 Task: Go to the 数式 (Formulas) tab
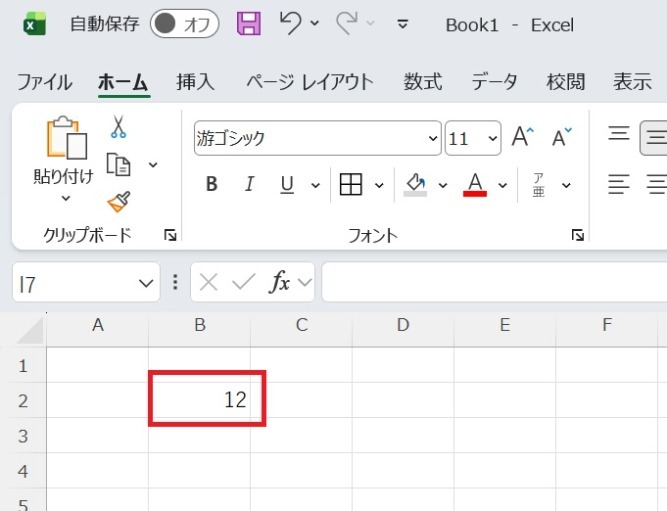click(x=423, y=82)
